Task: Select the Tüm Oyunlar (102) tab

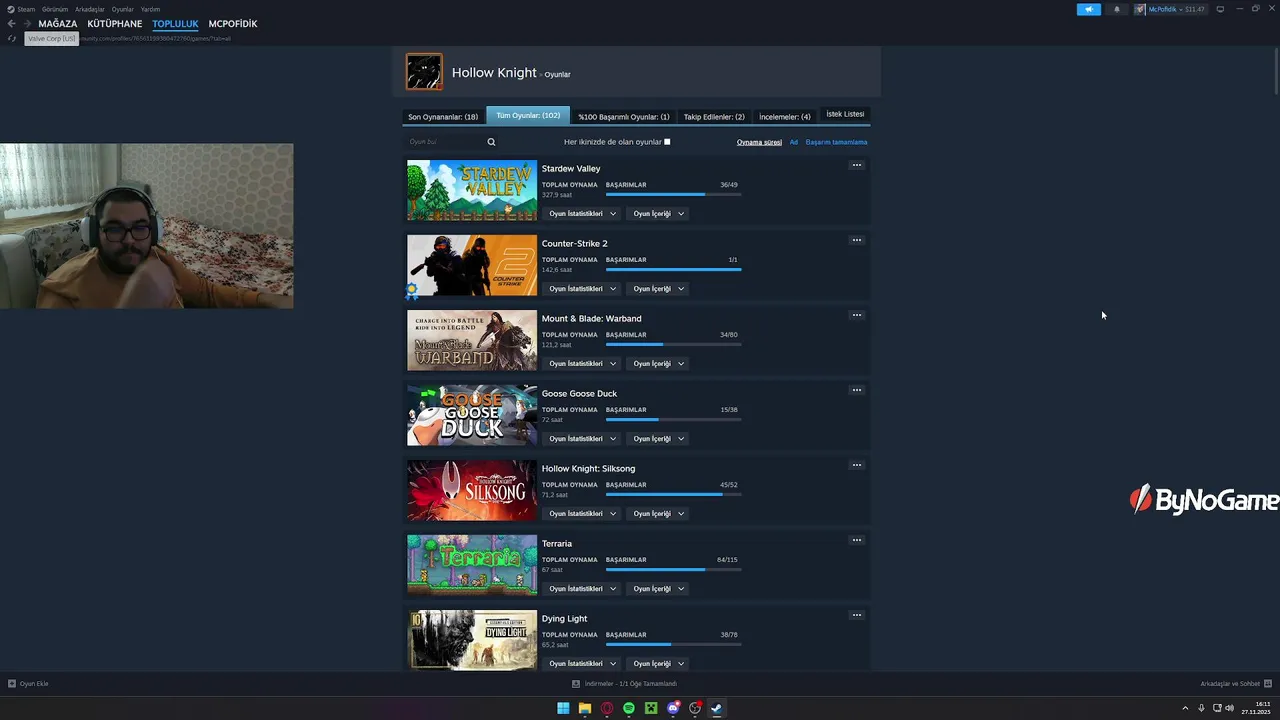Action: pos(528,115)
